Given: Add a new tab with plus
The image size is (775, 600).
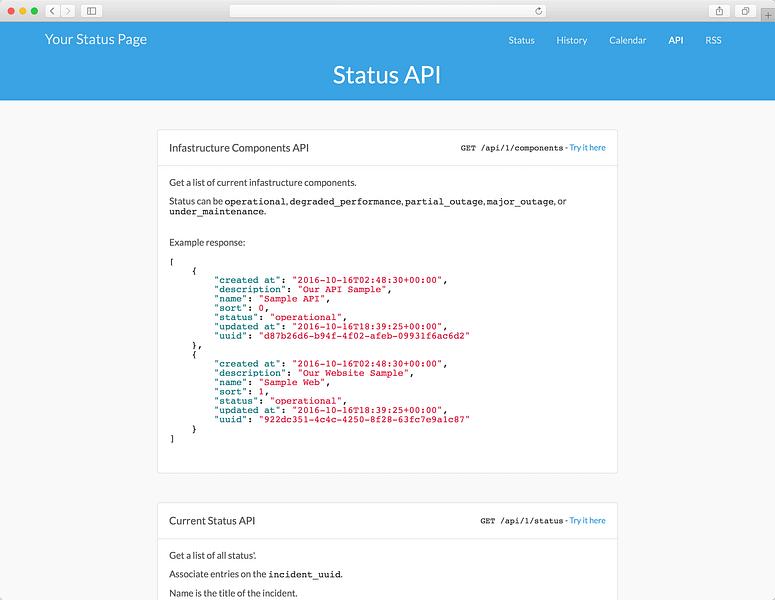Looking at the screenshot, I should click(x=768, y=15).
